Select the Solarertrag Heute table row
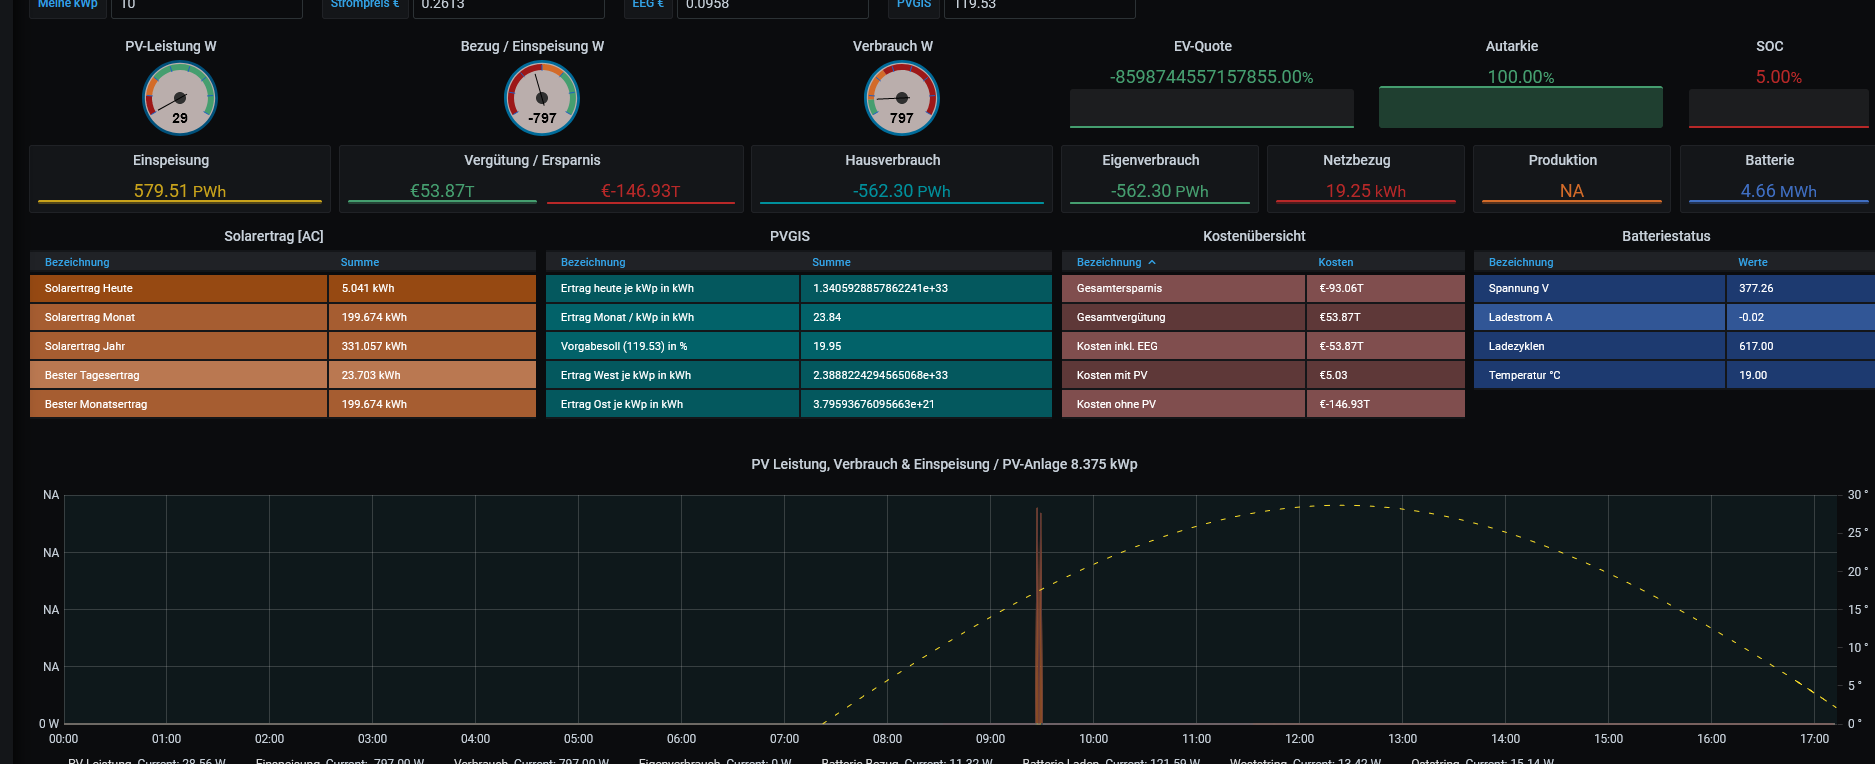This screenshot has height=764, width=1875. tap(180, 288)
